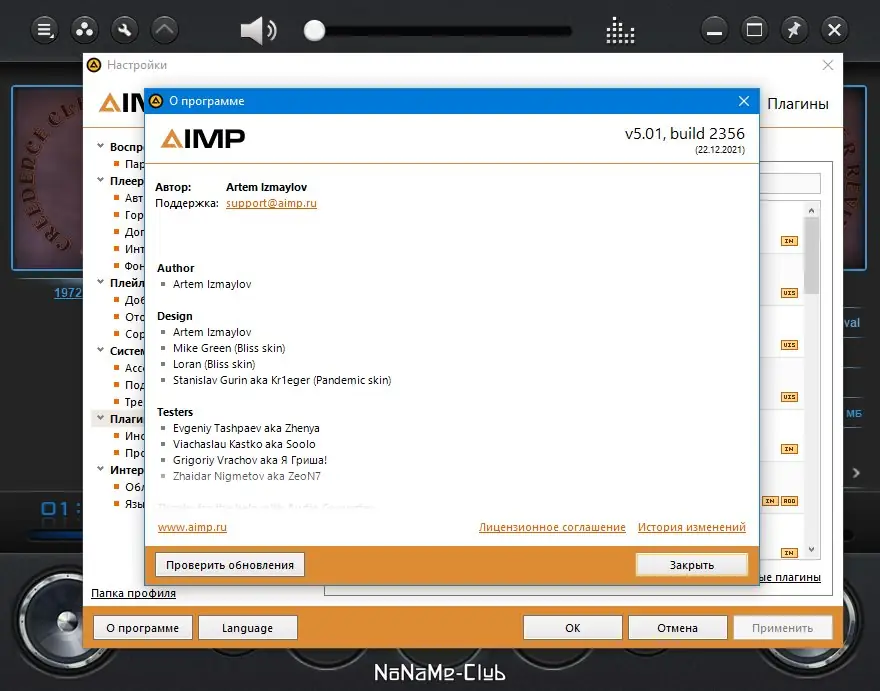
Task: Open Лицензионное соглашение link
Action: 552,527
